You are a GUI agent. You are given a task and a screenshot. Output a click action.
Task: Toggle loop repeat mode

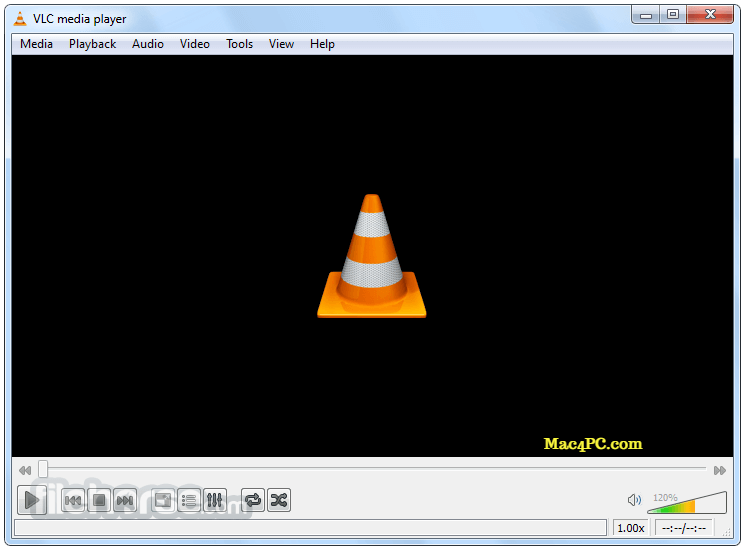coord(253,500)
